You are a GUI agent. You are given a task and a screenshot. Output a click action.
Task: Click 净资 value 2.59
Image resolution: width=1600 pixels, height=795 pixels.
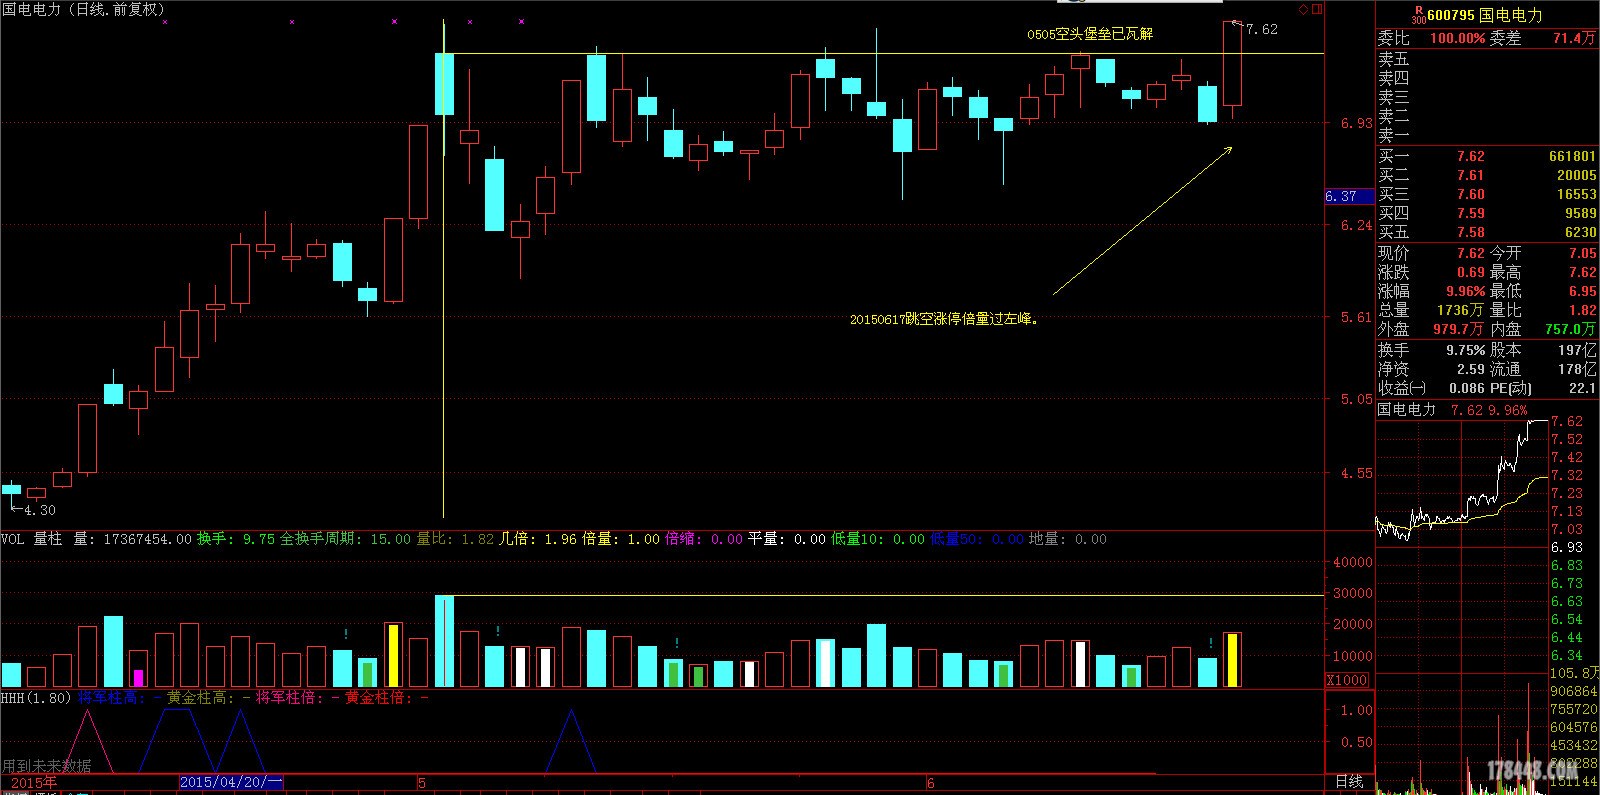pyautogui.click(x=1470, y=369)
